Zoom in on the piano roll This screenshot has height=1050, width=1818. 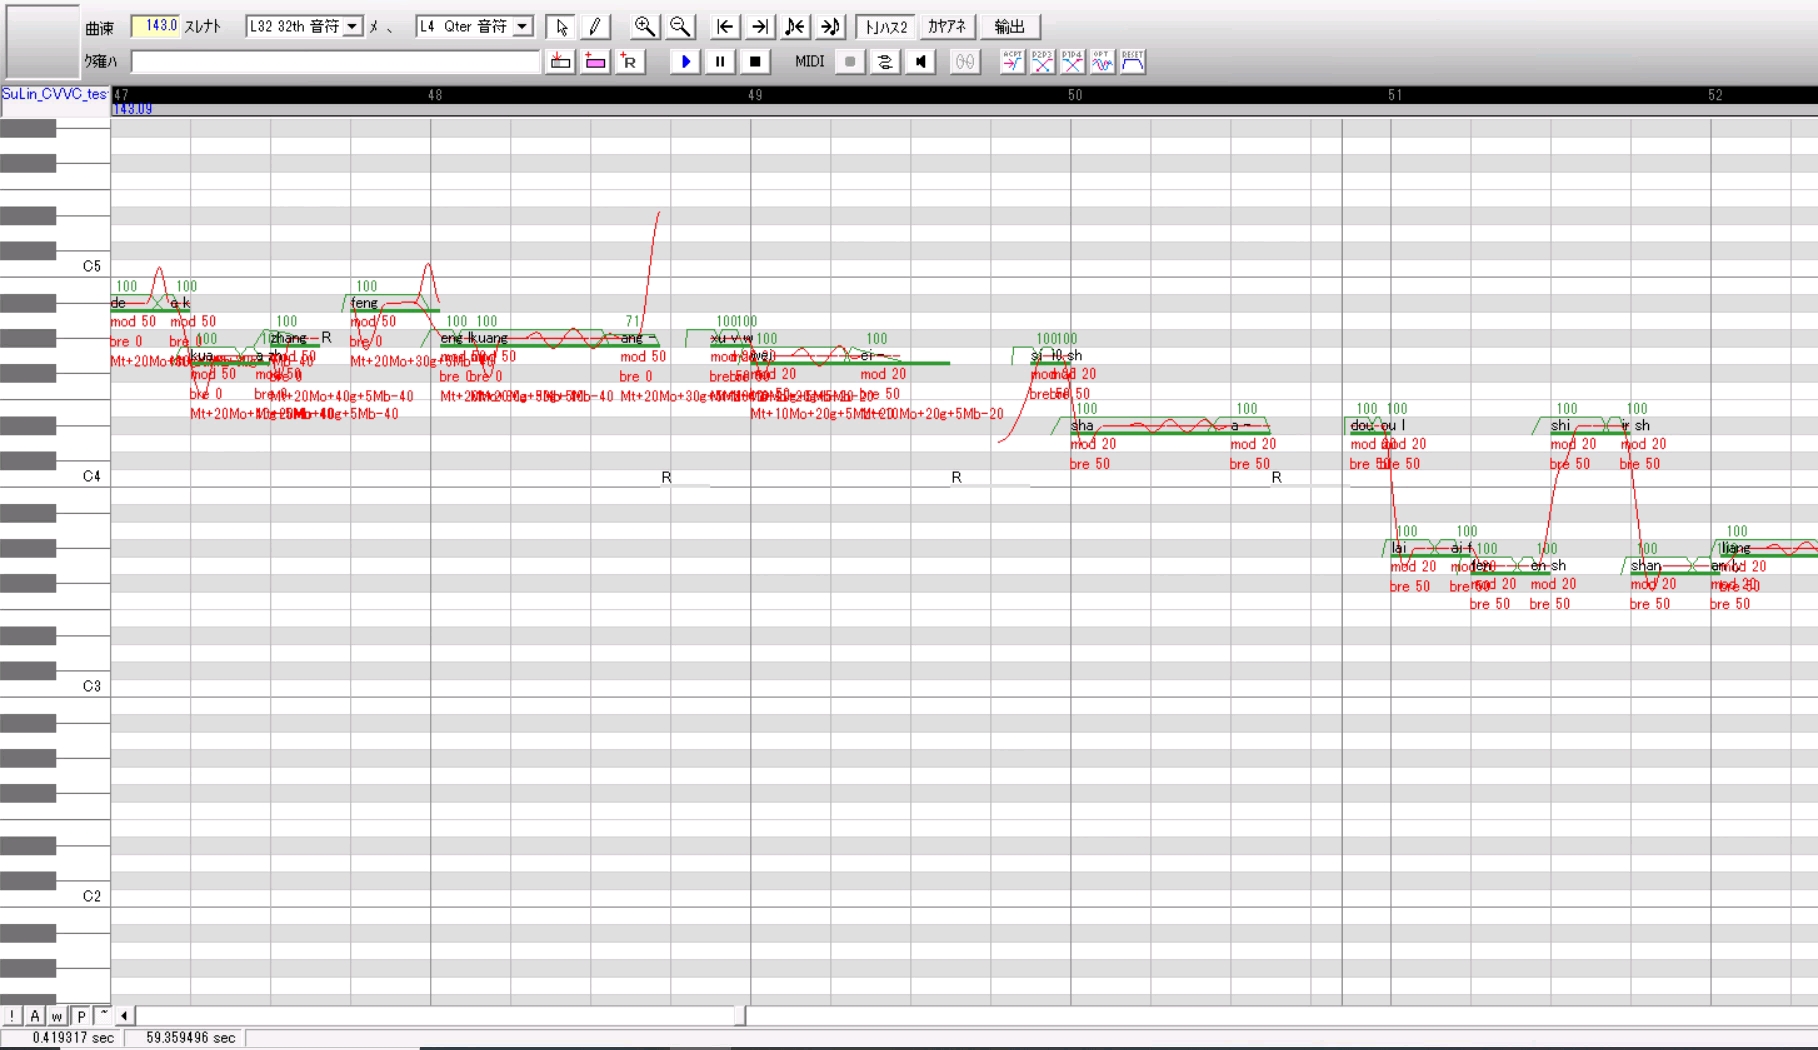tap(645, 27)
